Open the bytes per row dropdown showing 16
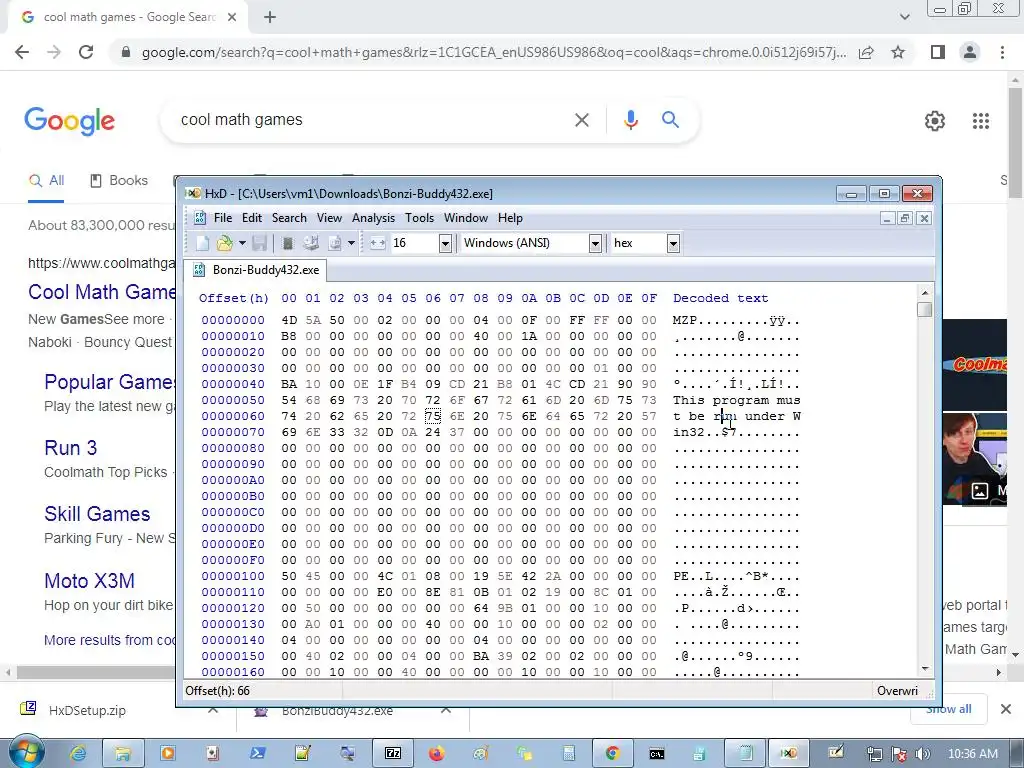This screenshot has height=768, width=1024. point(445,244)
